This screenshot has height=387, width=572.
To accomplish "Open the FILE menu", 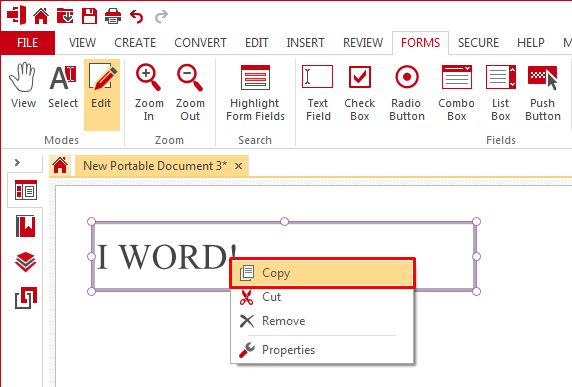I will pos(28,43).
